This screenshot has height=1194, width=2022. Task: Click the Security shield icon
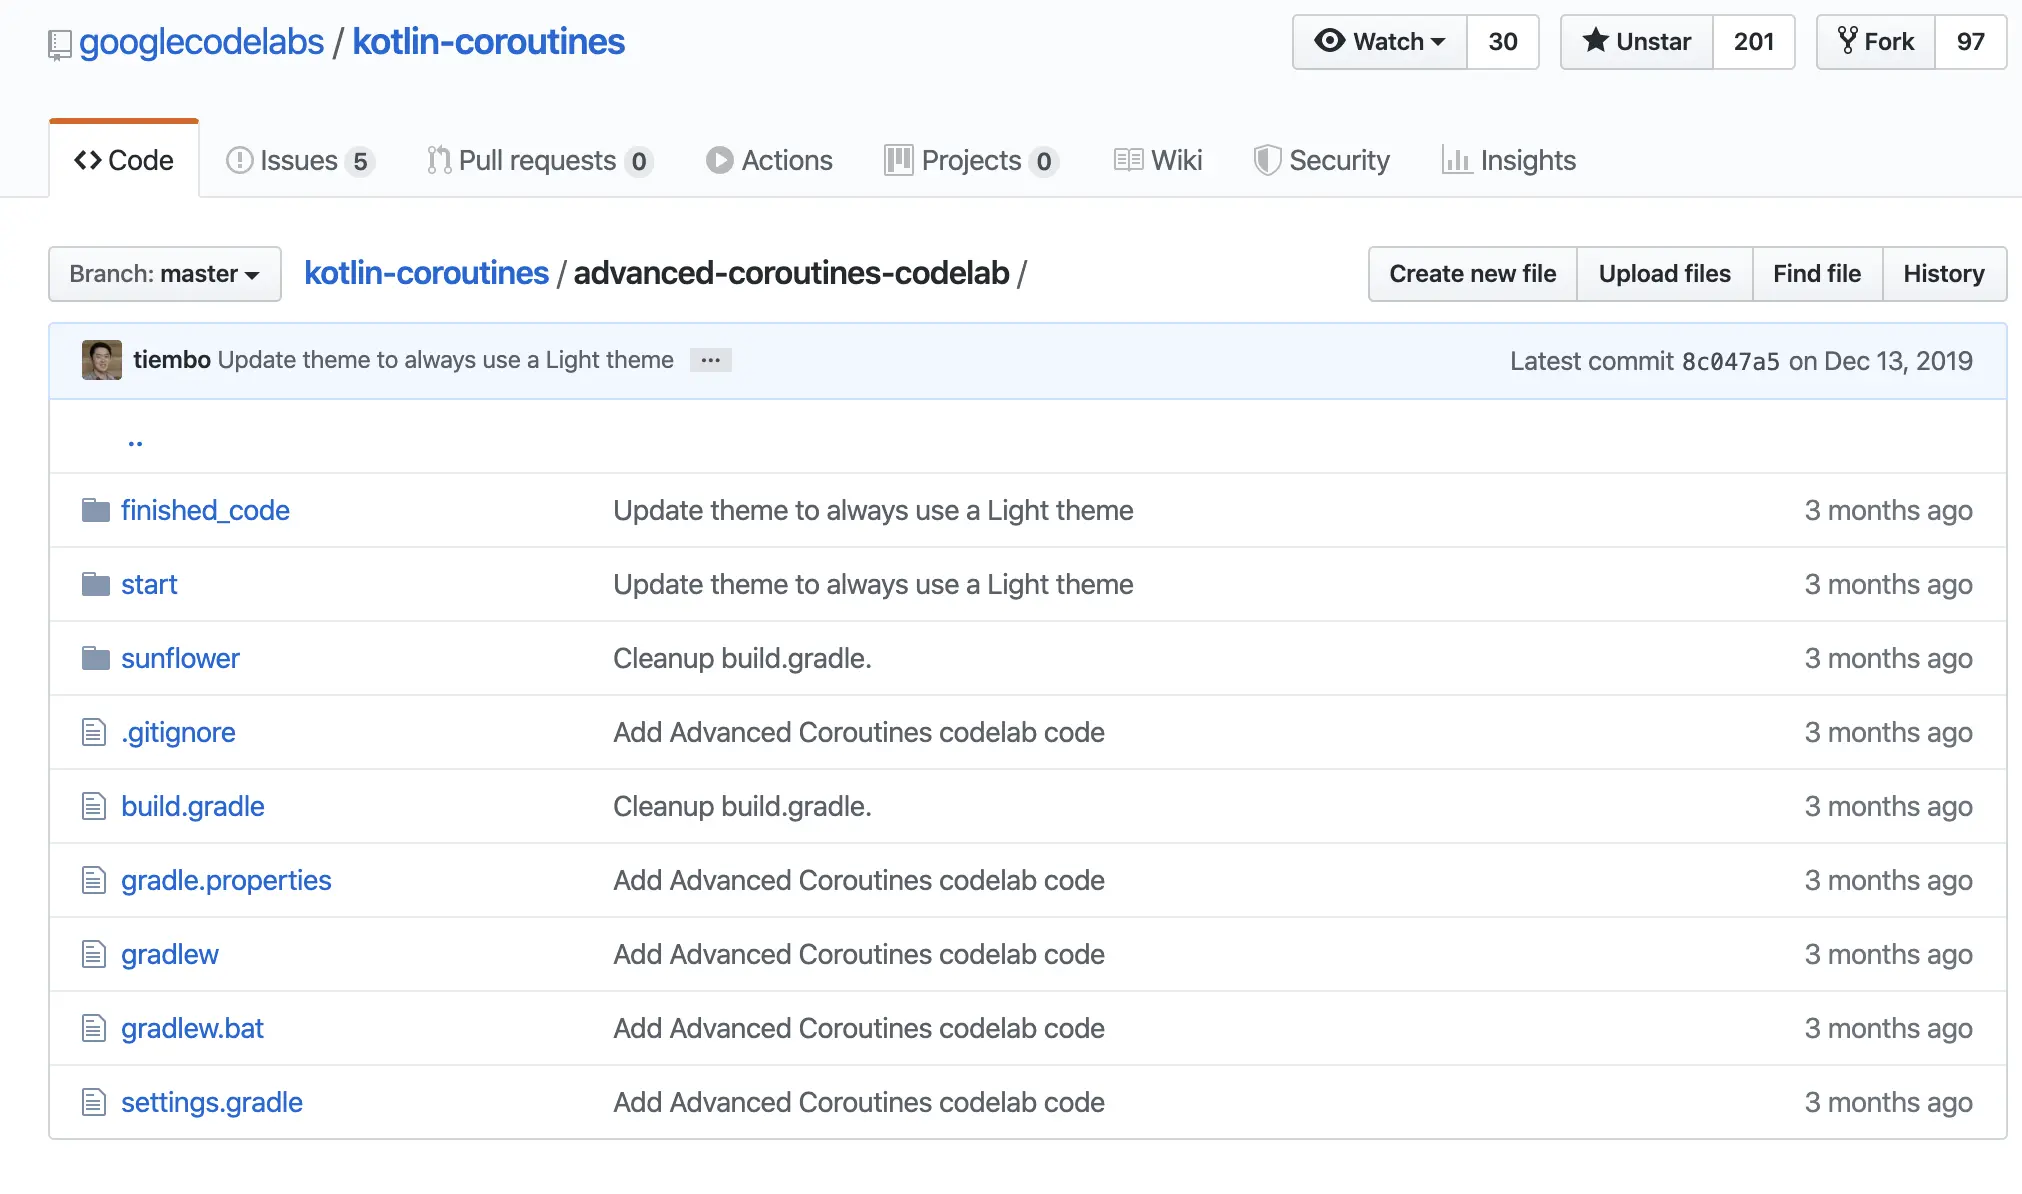[1267, 160]
